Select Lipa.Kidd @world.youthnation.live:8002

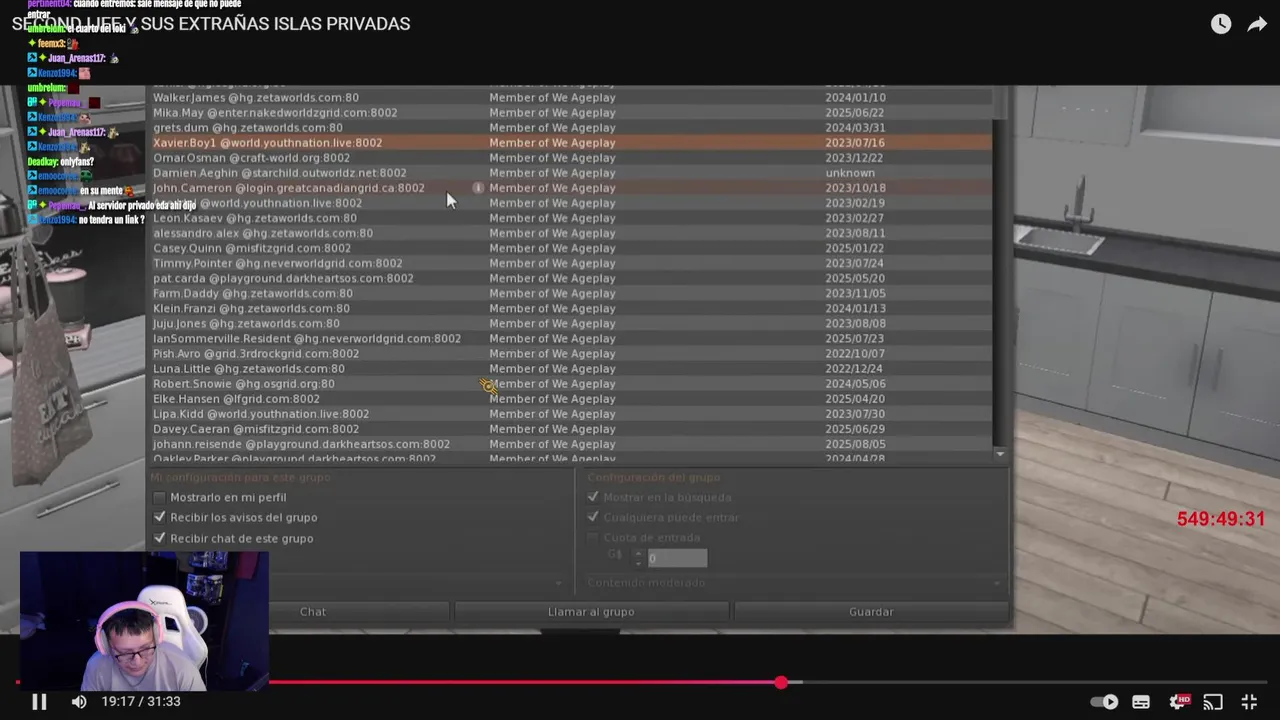click(571, 414)
